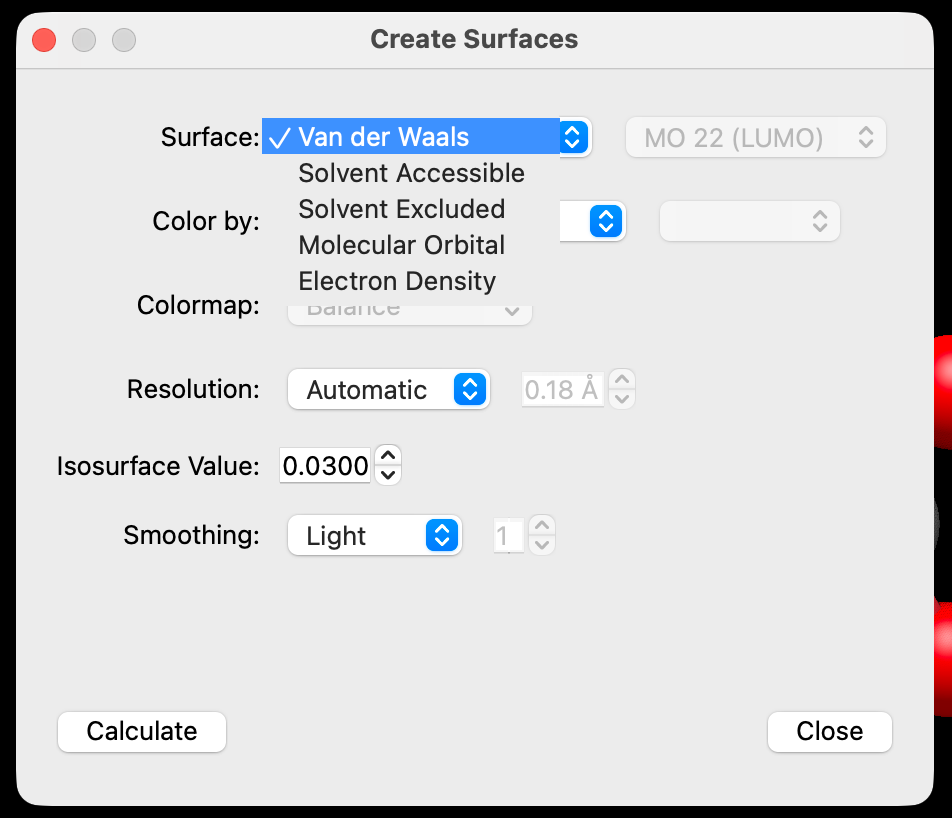
Task: Click the resolution 0.18 Å value field
Action: [562, 390]
